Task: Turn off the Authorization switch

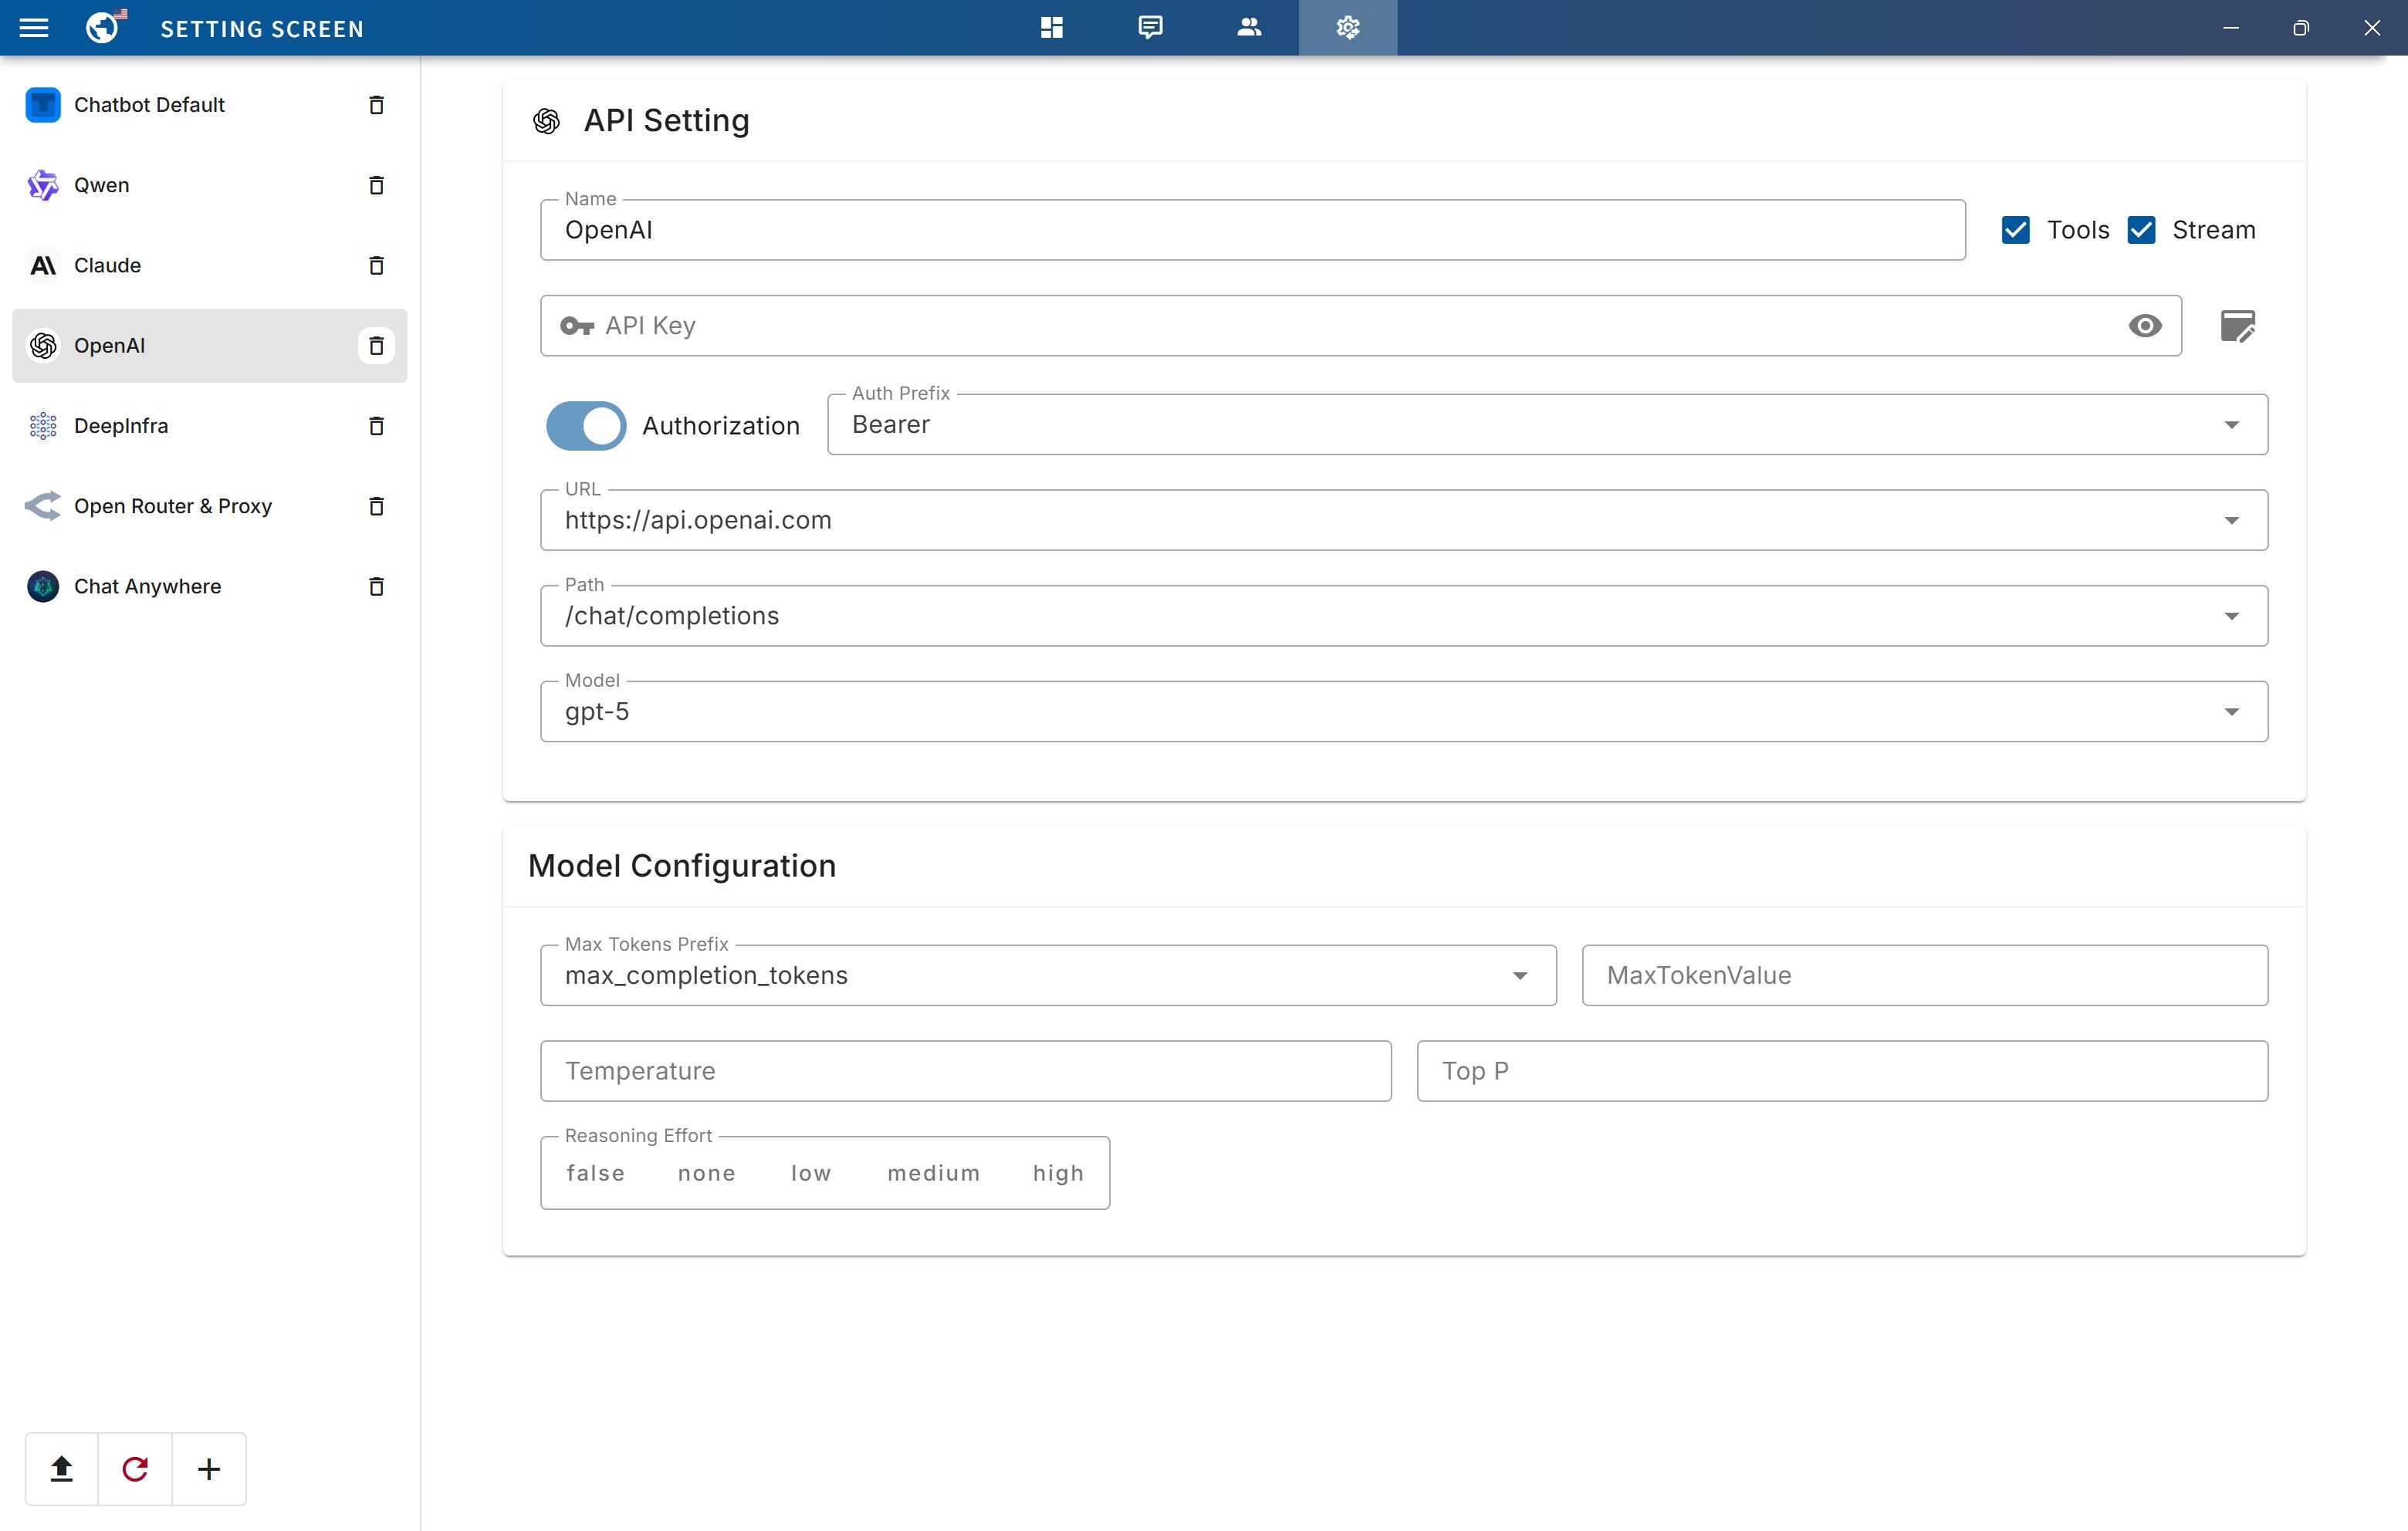Action: point(586,426)
